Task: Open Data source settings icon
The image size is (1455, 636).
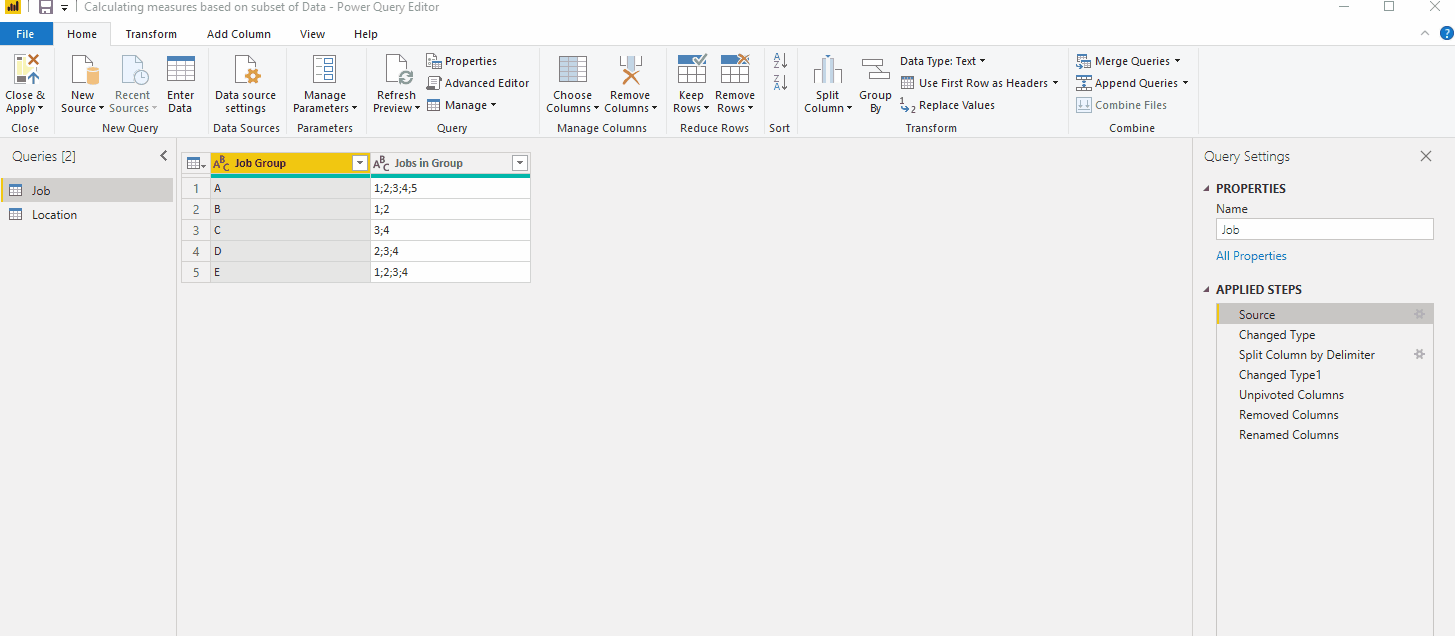Action: [246, 70]
